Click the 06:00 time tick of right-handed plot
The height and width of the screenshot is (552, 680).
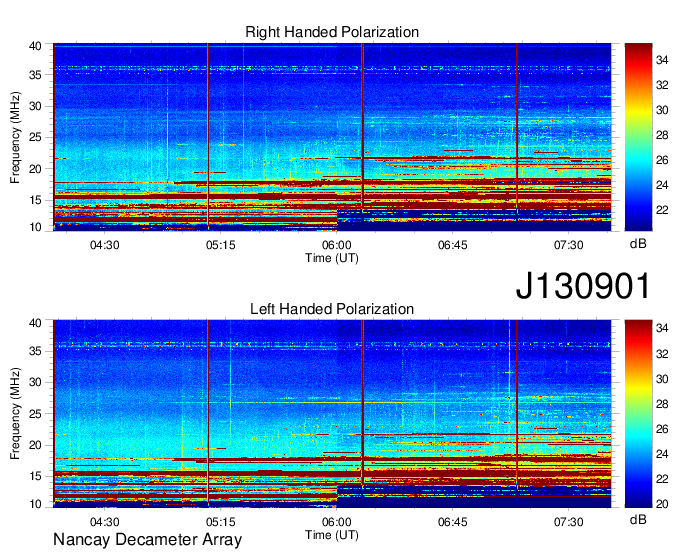337,245
